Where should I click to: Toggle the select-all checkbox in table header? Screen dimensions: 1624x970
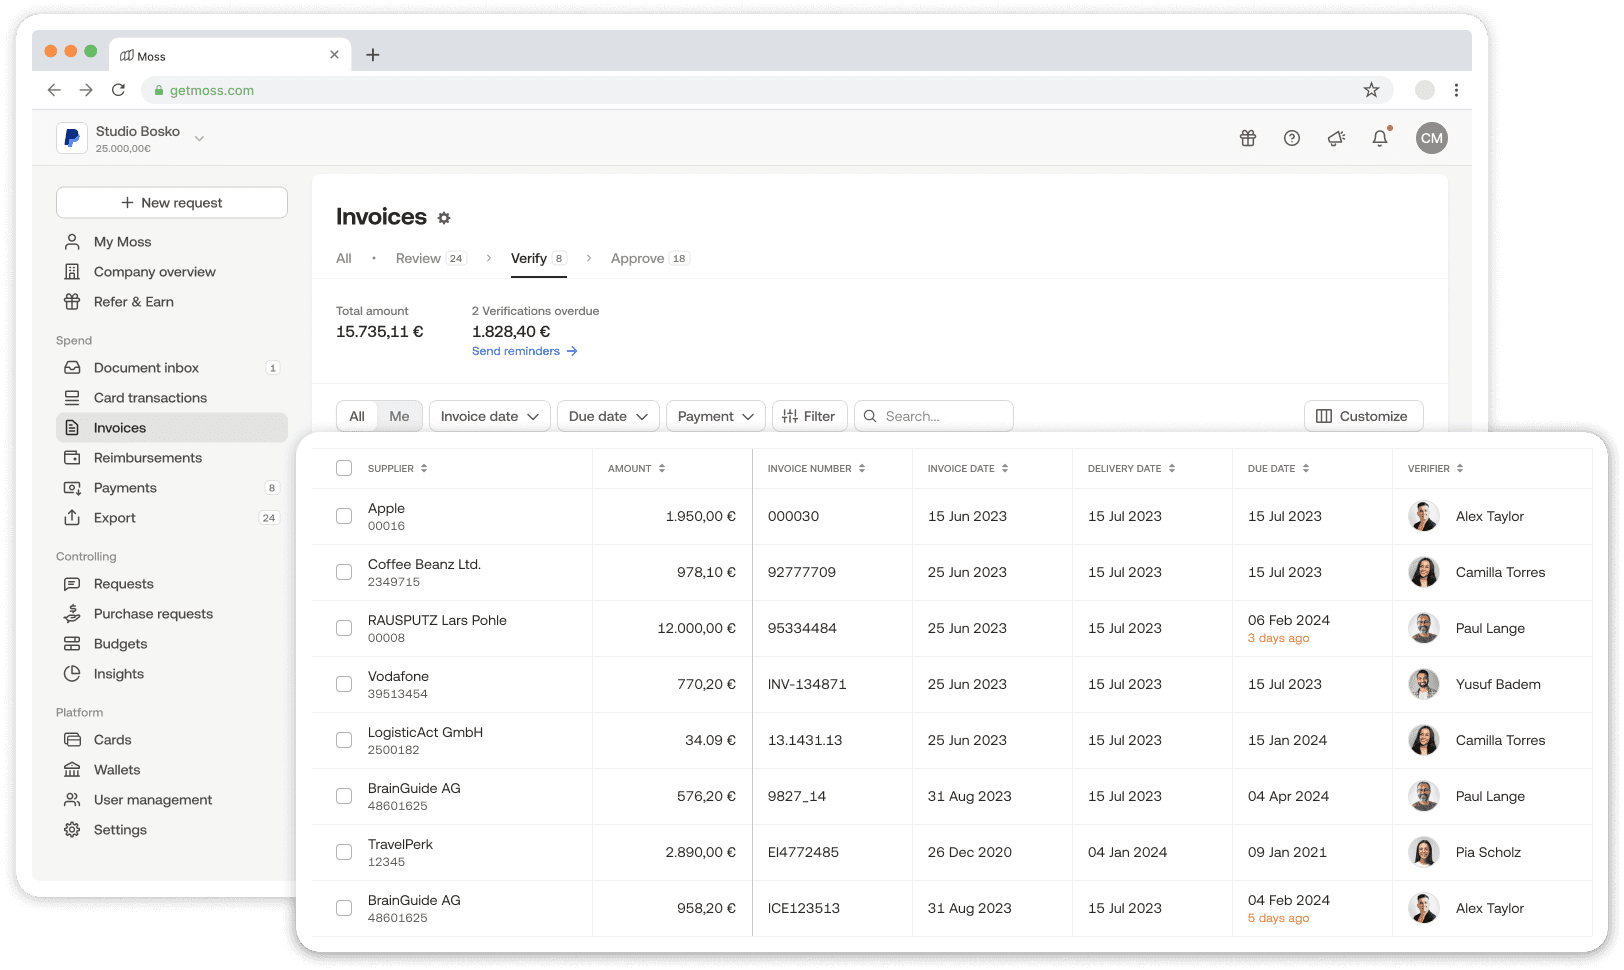coord(344,468)
